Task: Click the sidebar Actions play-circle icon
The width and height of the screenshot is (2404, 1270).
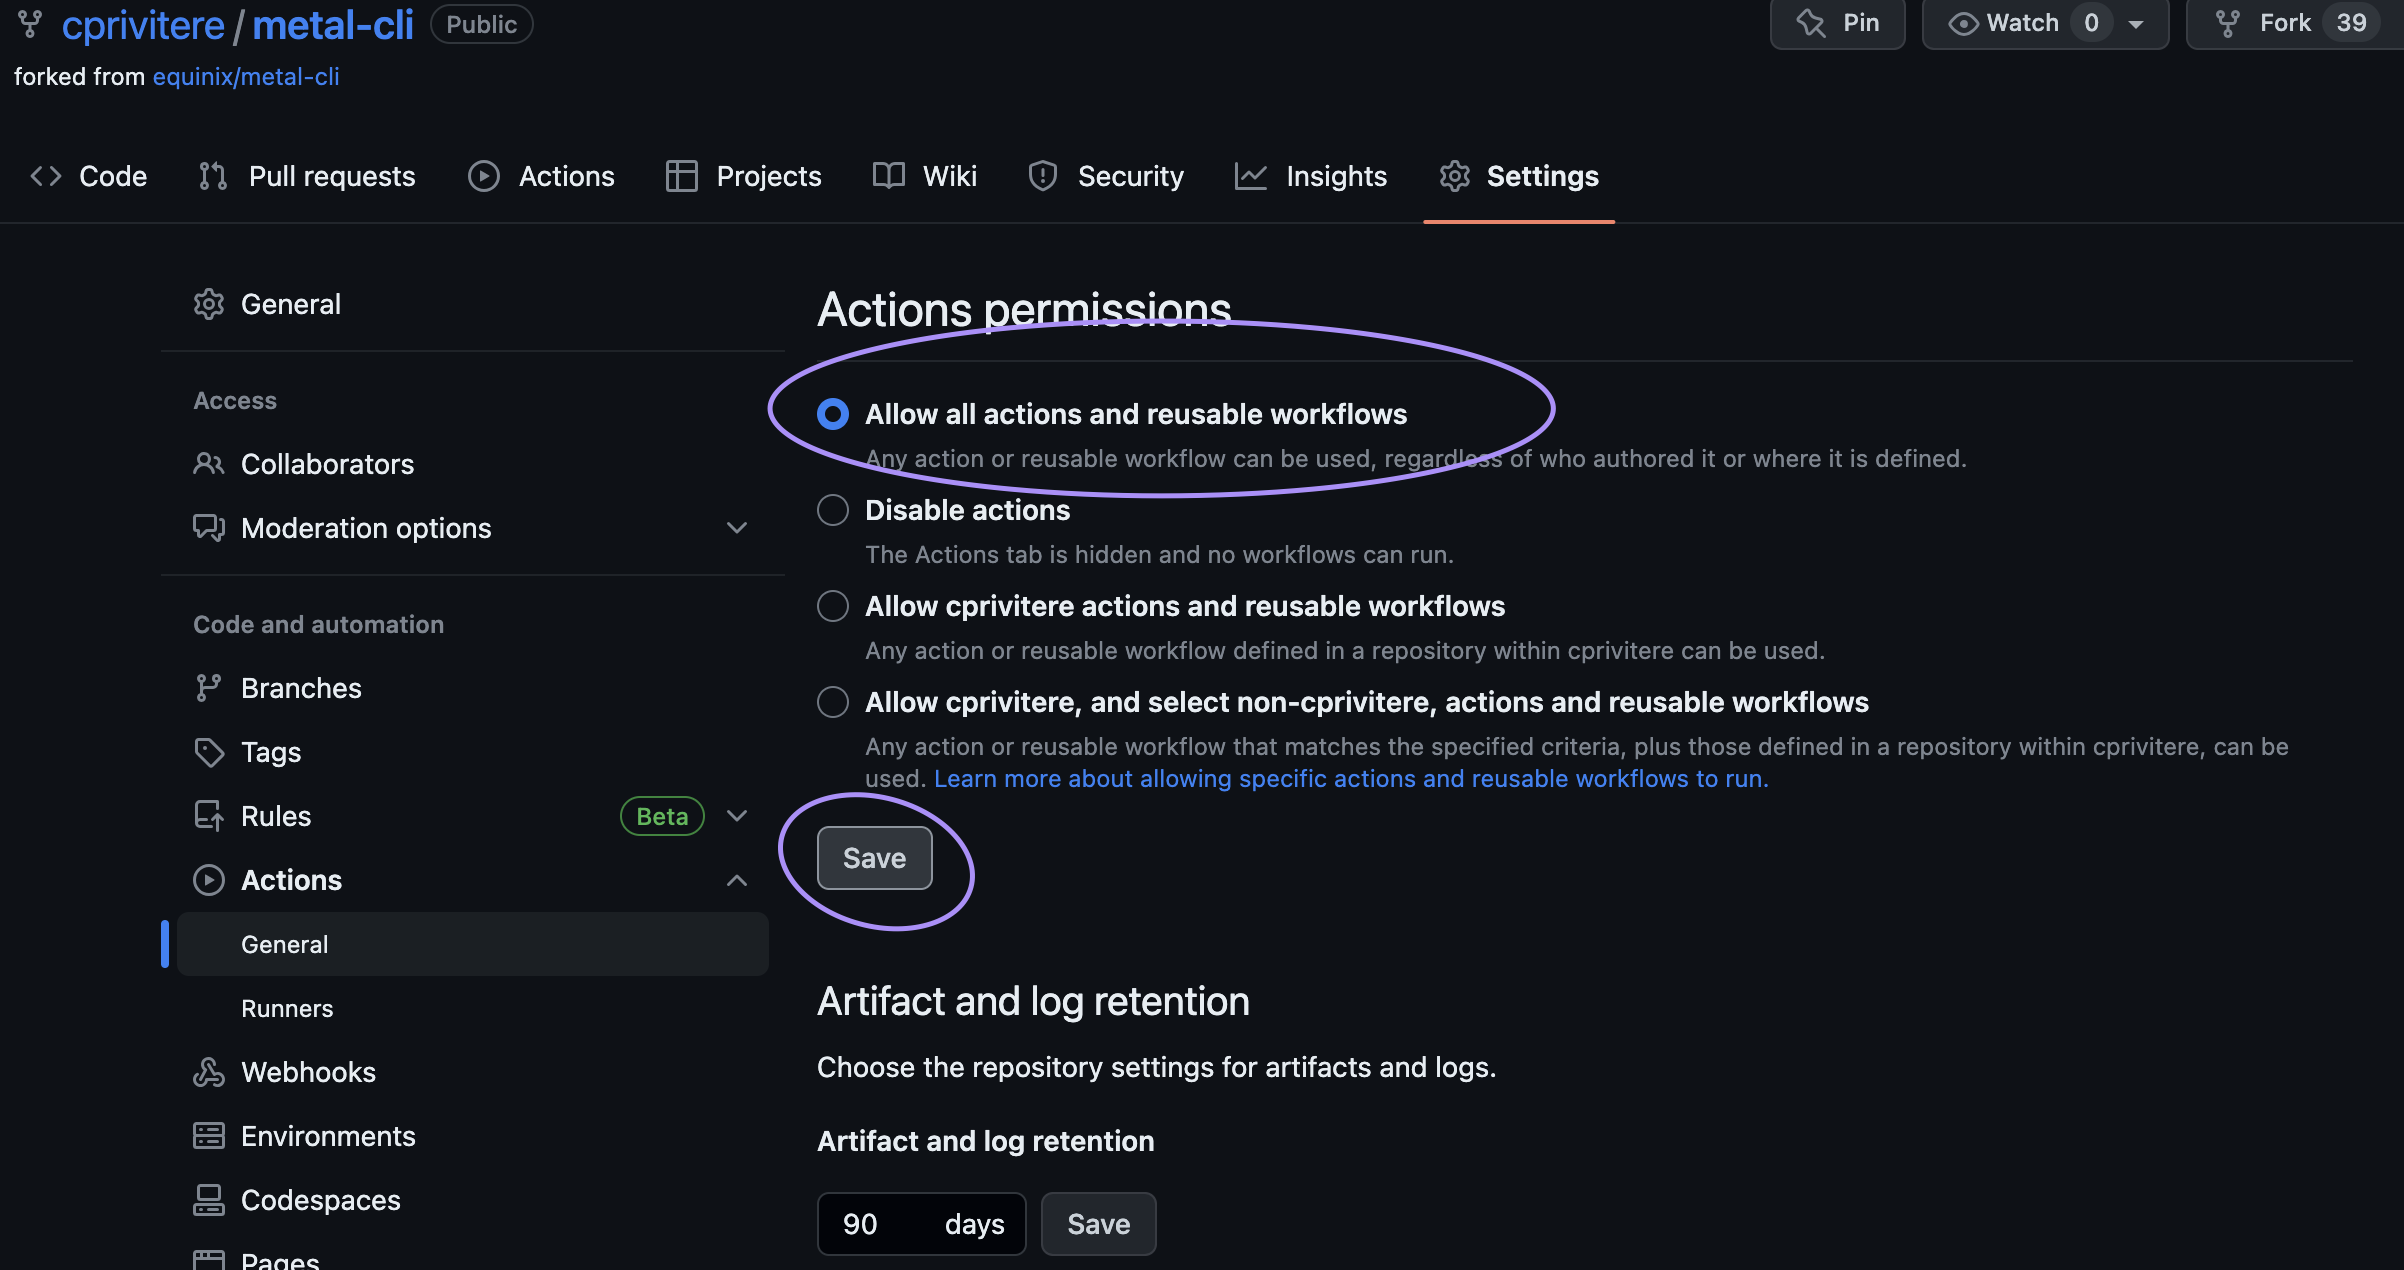Action: tap(209, 880)
